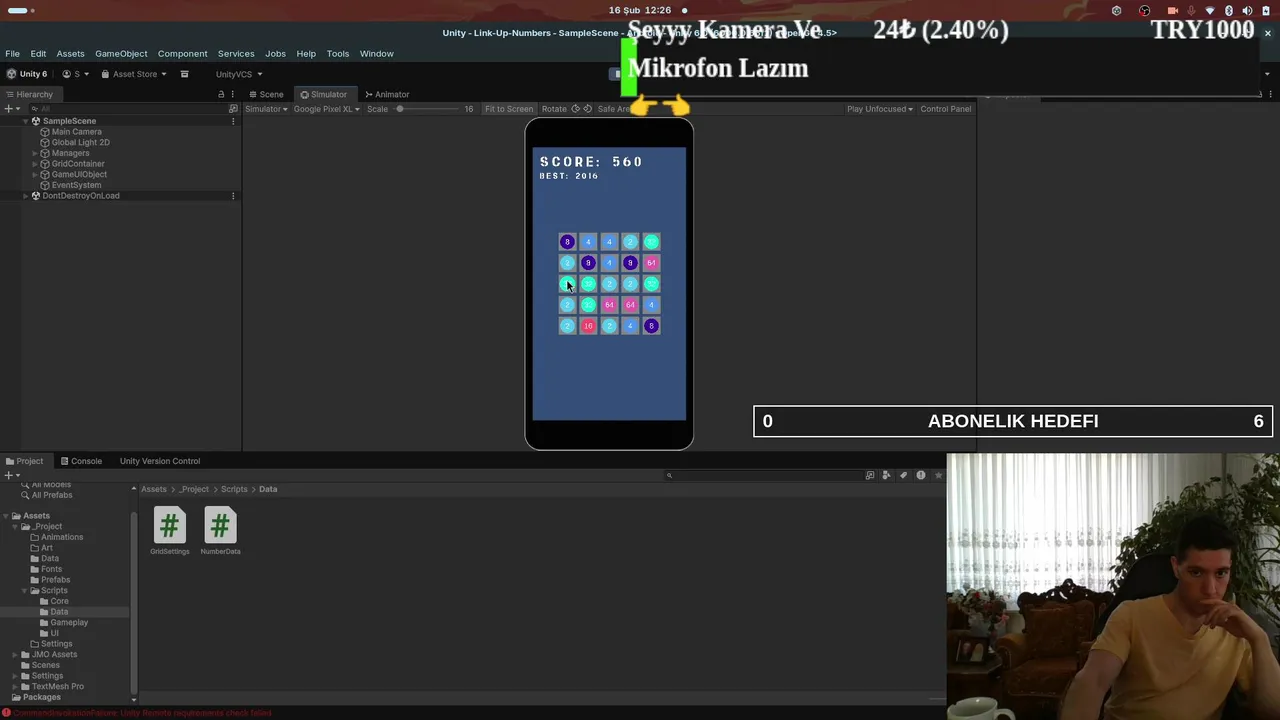Open the Gameplay folder in the Project tree
The height and width of the screenshot is (720, 1280).
[x=68, y=622]
